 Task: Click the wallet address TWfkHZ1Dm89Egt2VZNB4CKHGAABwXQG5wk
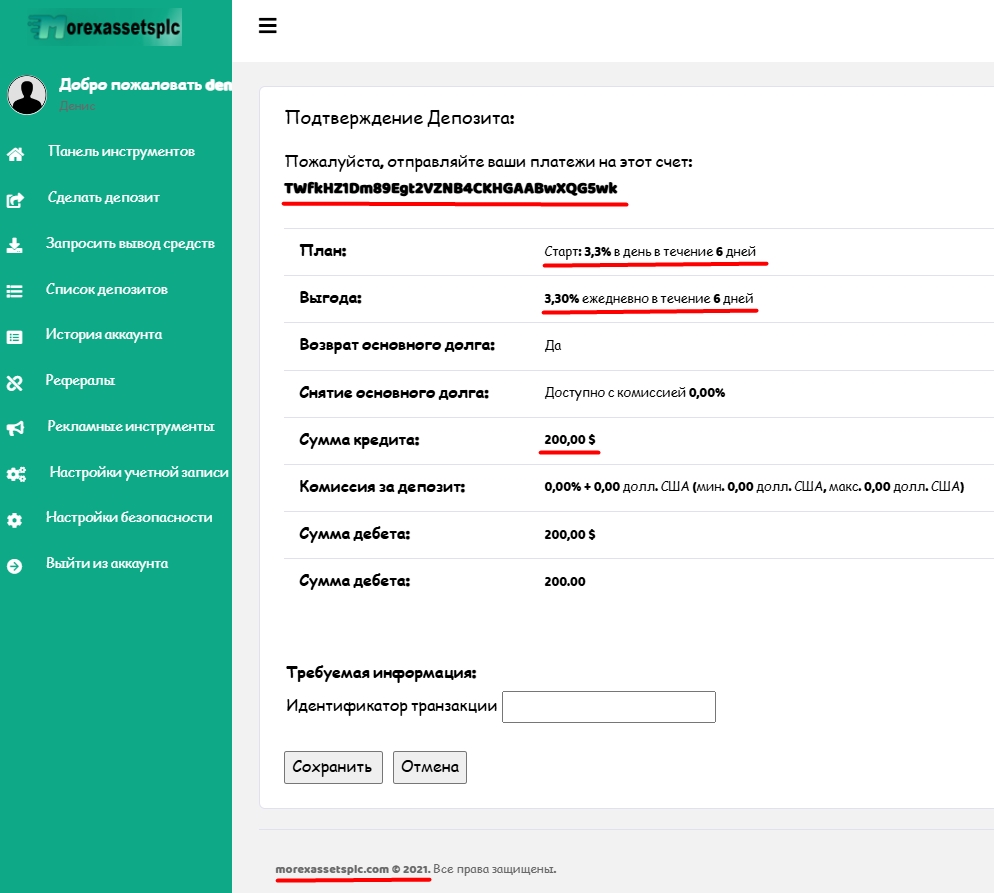click(451, 188)
